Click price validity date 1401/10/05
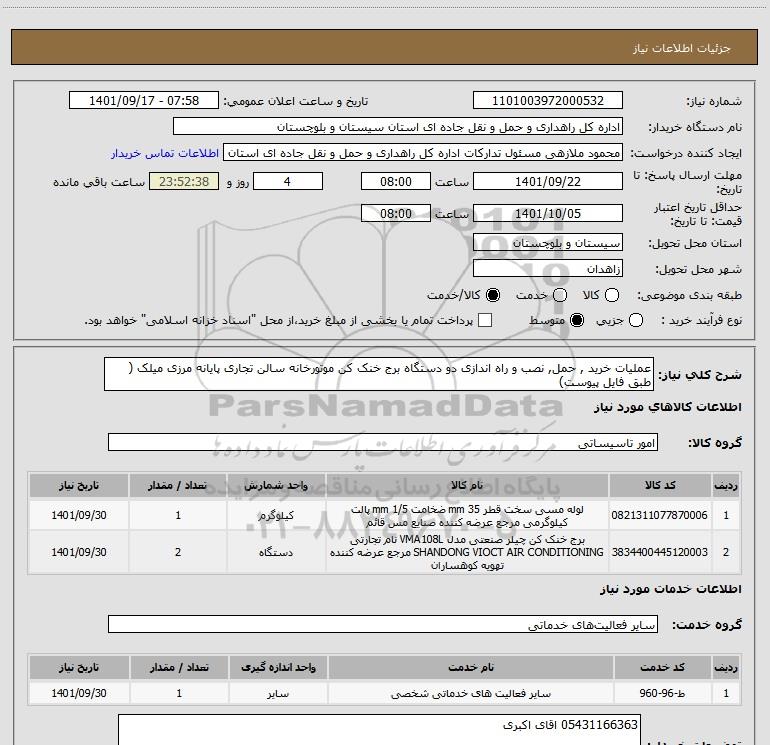770x745 pixels. (x=548, y=213)
